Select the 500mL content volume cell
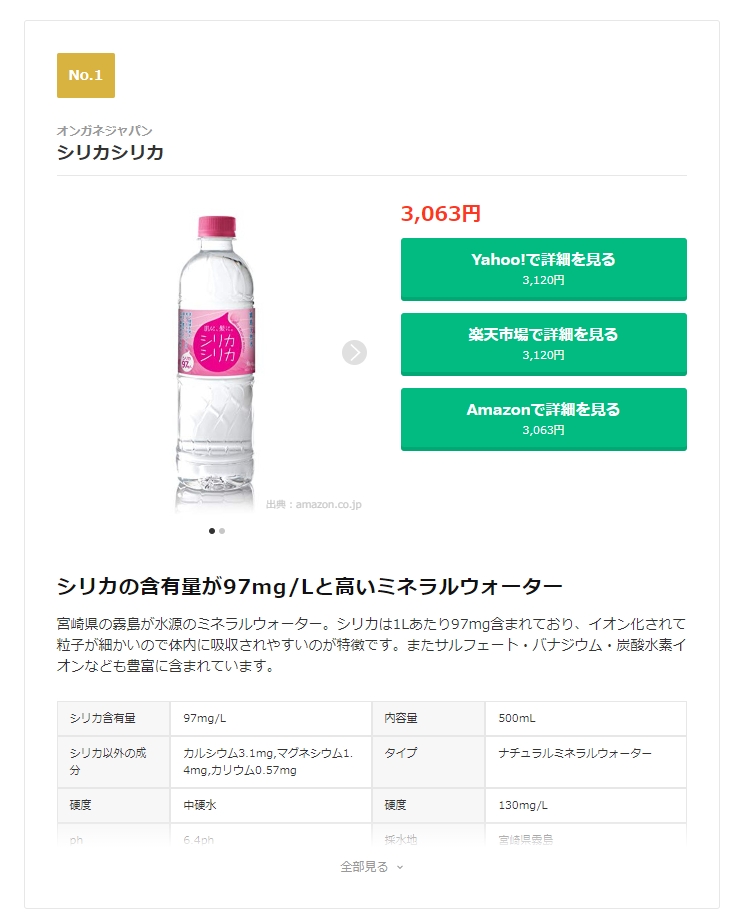This screenshot has width=745, height=919. point(586,718)
